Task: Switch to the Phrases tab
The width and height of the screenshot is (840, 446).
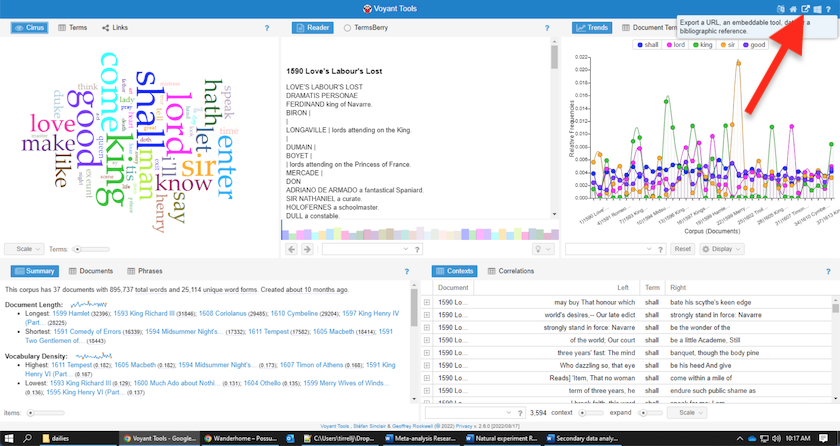Action: (x=145, y=271)
